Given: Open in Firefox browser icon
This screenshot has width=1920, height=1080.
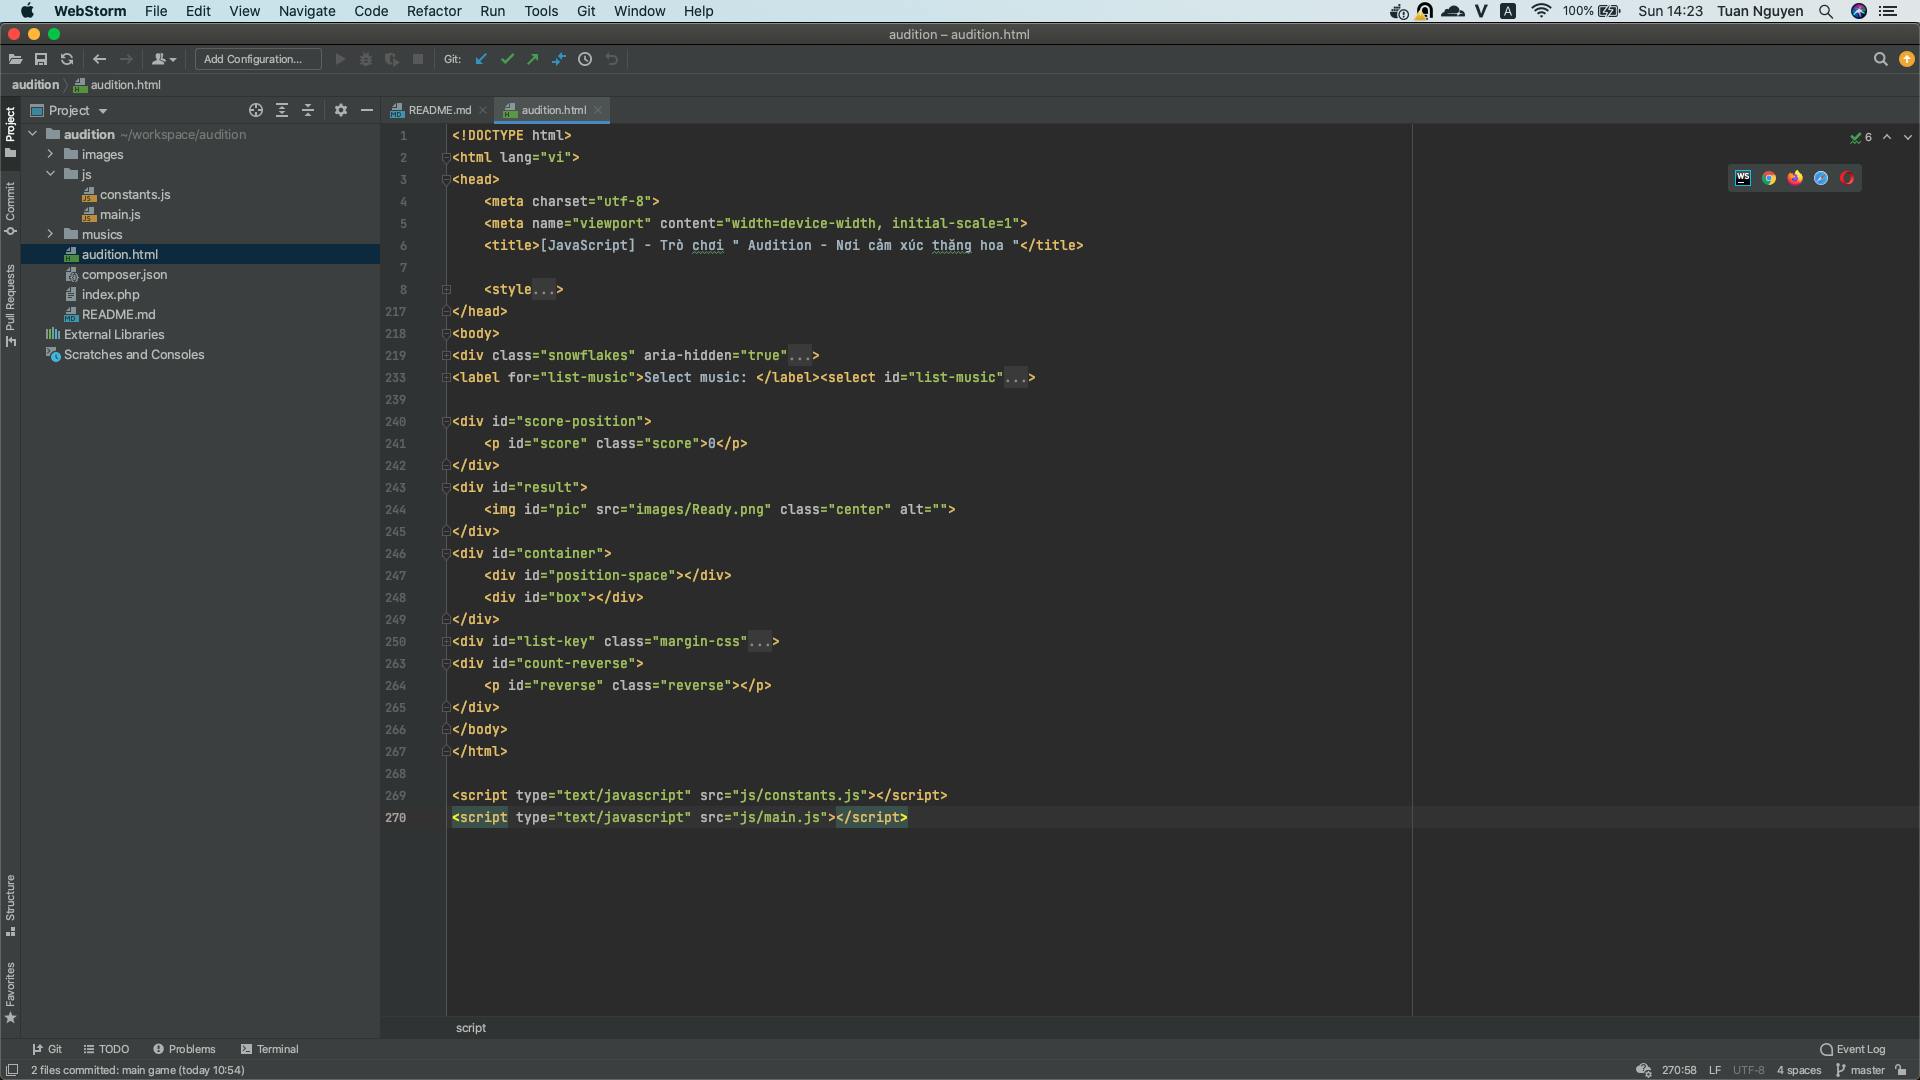Looking at the screenshot, I should 1795,178.
